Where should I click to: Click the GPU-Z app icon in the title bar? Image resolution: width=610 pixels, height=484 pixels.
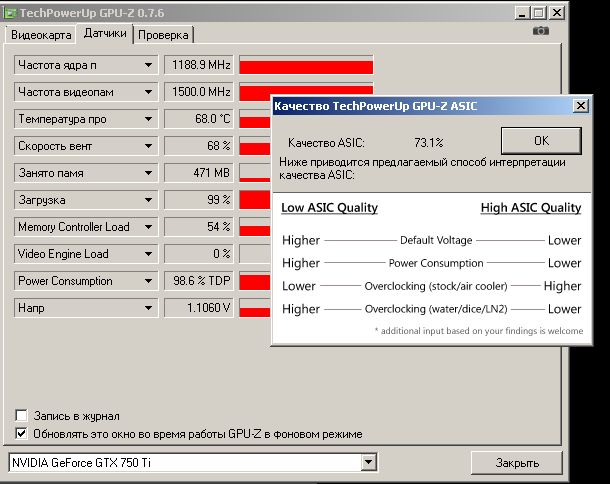coord(10,13)
